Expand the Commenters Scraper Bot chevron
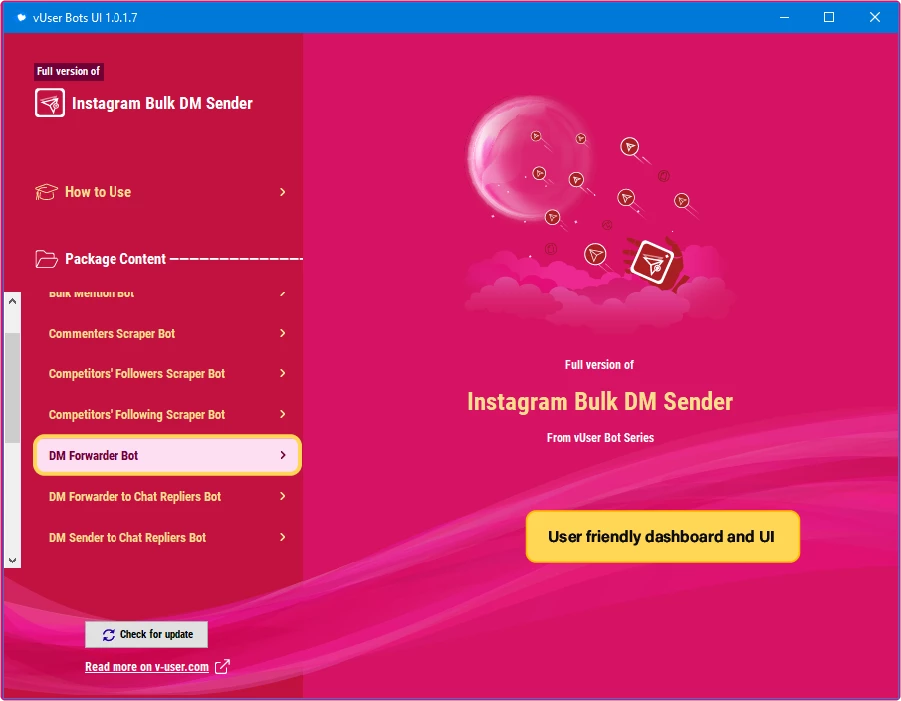 point(283,333)
